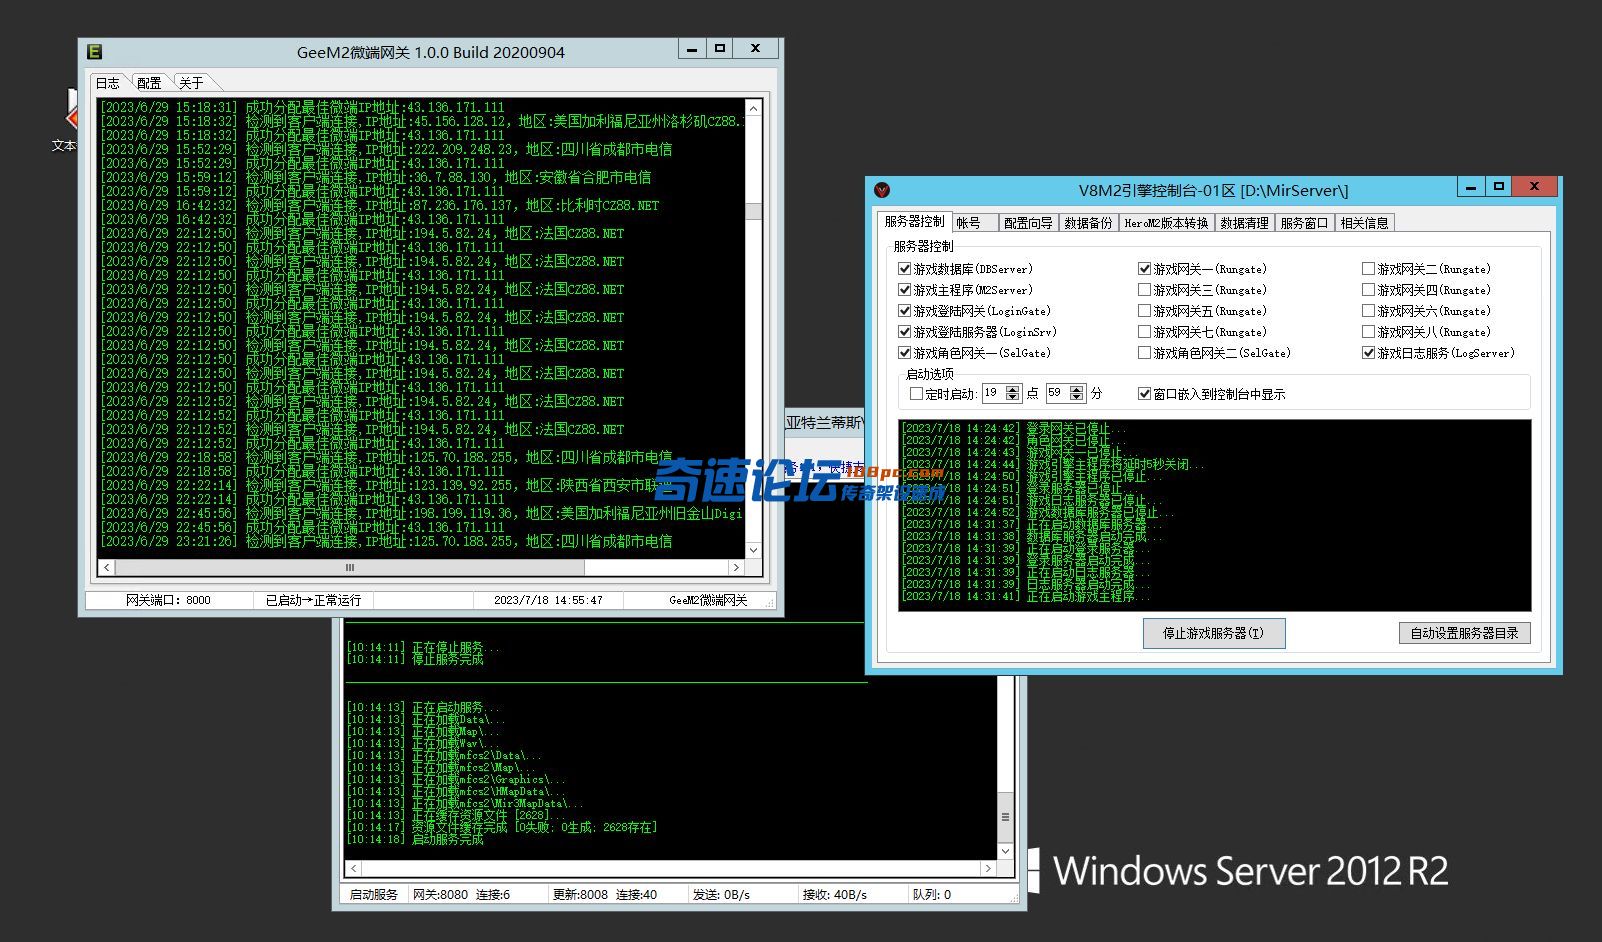Click bottom window log scrollbar down arrow
Viewport: 1602px width, 942px height.
pyautogui.click(x=1005, y=852)
